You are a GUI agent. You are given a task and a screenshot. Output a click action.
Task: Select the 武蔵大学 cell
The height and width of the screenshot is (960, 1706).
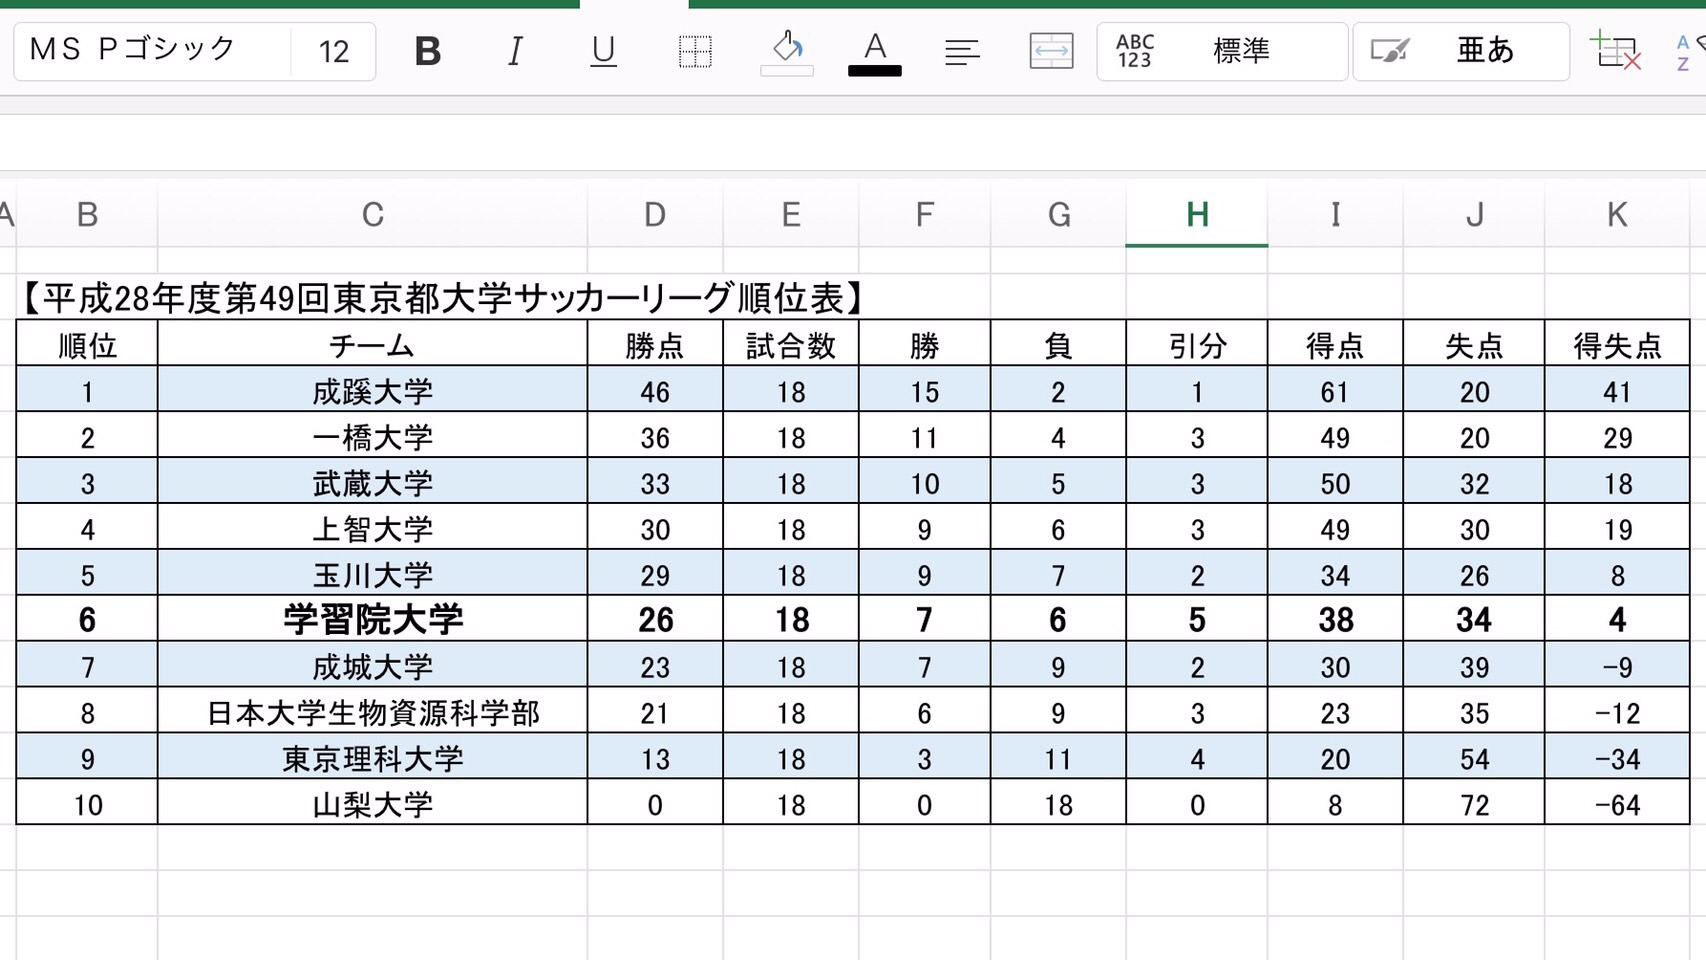[372, 482]
